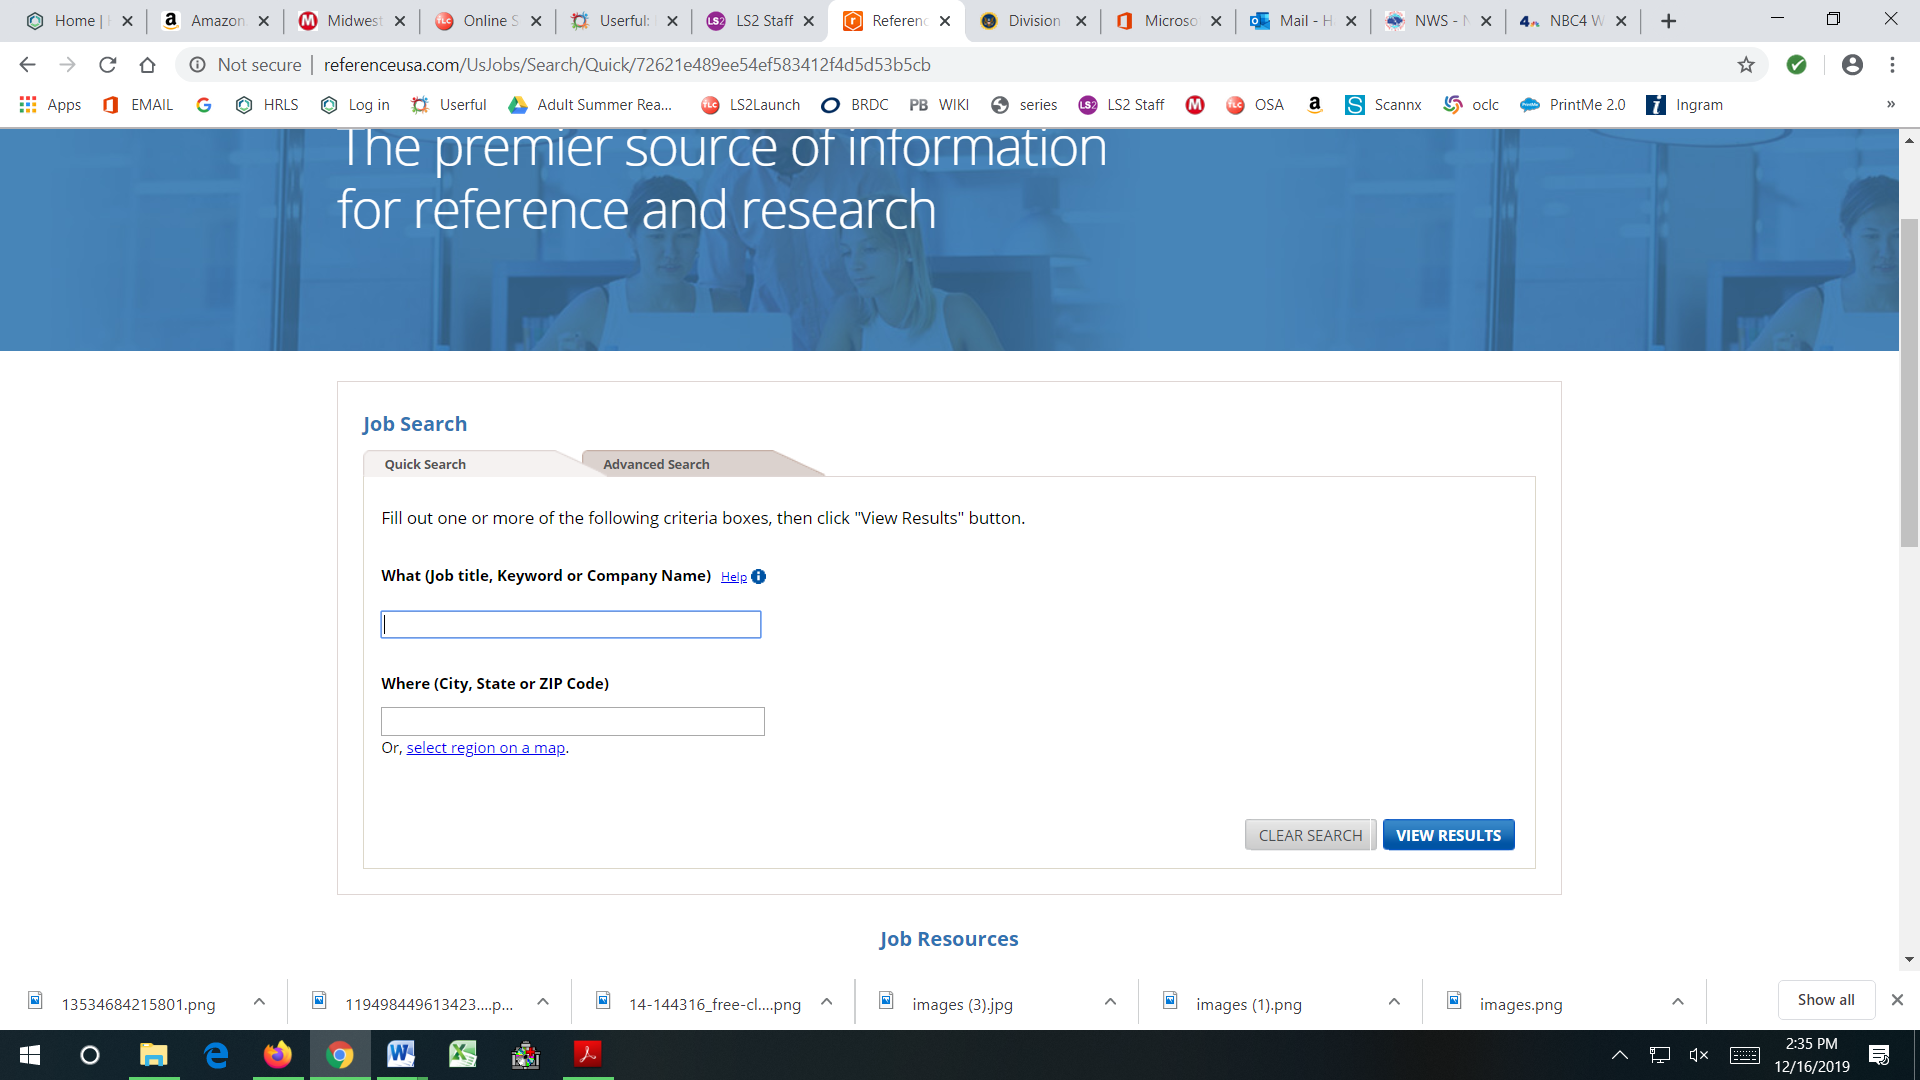
Task: Reload the page
Action: click(107, 65)
